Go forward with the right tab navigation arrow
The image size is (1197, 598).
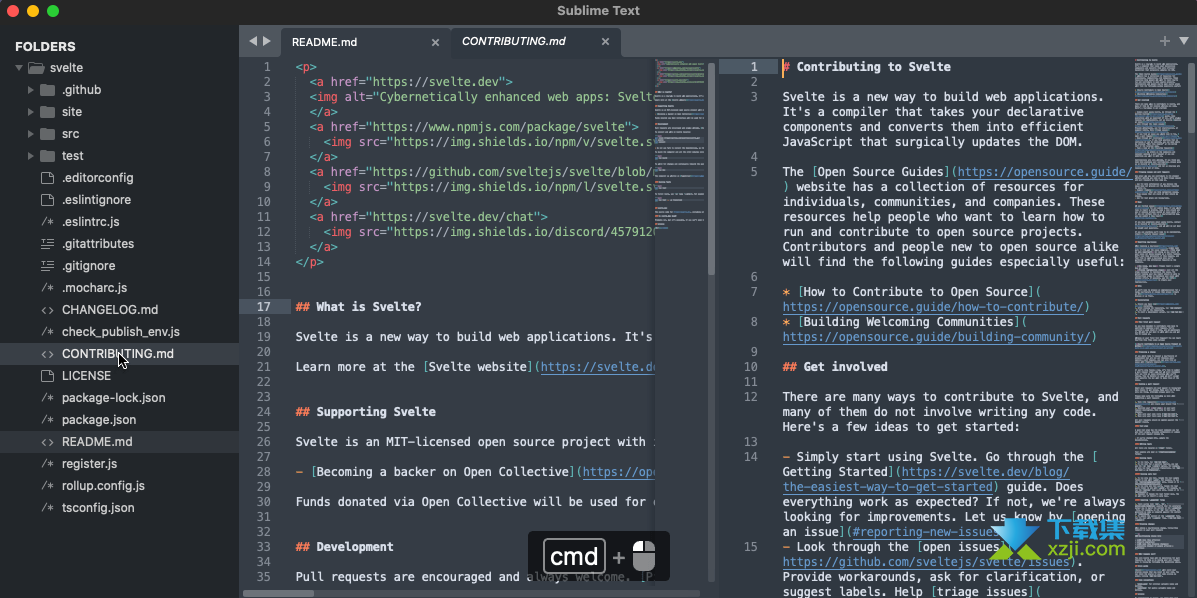[x=266, y=41]
